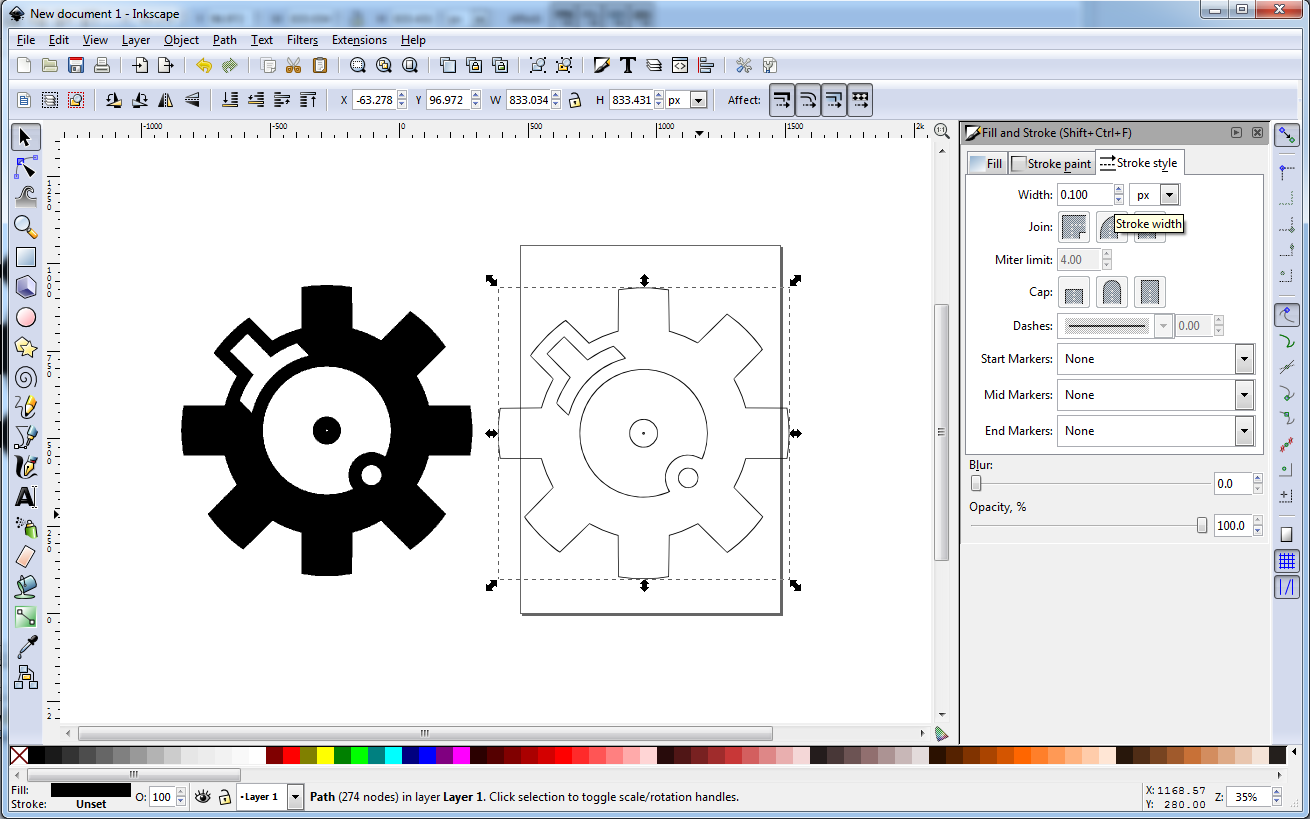Switch to the Stroke paint tab
This screenshot has height=819, width=1310.
[x=1051, y=163]
